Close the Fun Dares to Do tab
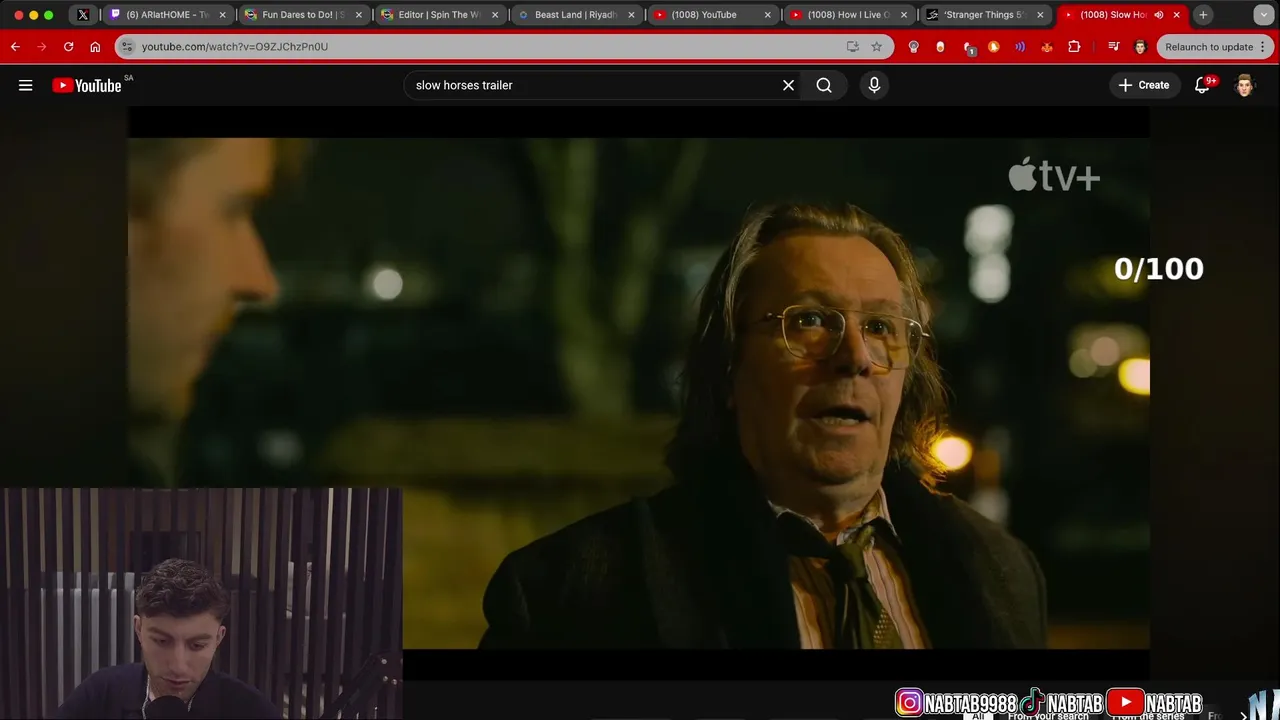The width and height of the screenshot is (1280, 720). click(358, 15)
